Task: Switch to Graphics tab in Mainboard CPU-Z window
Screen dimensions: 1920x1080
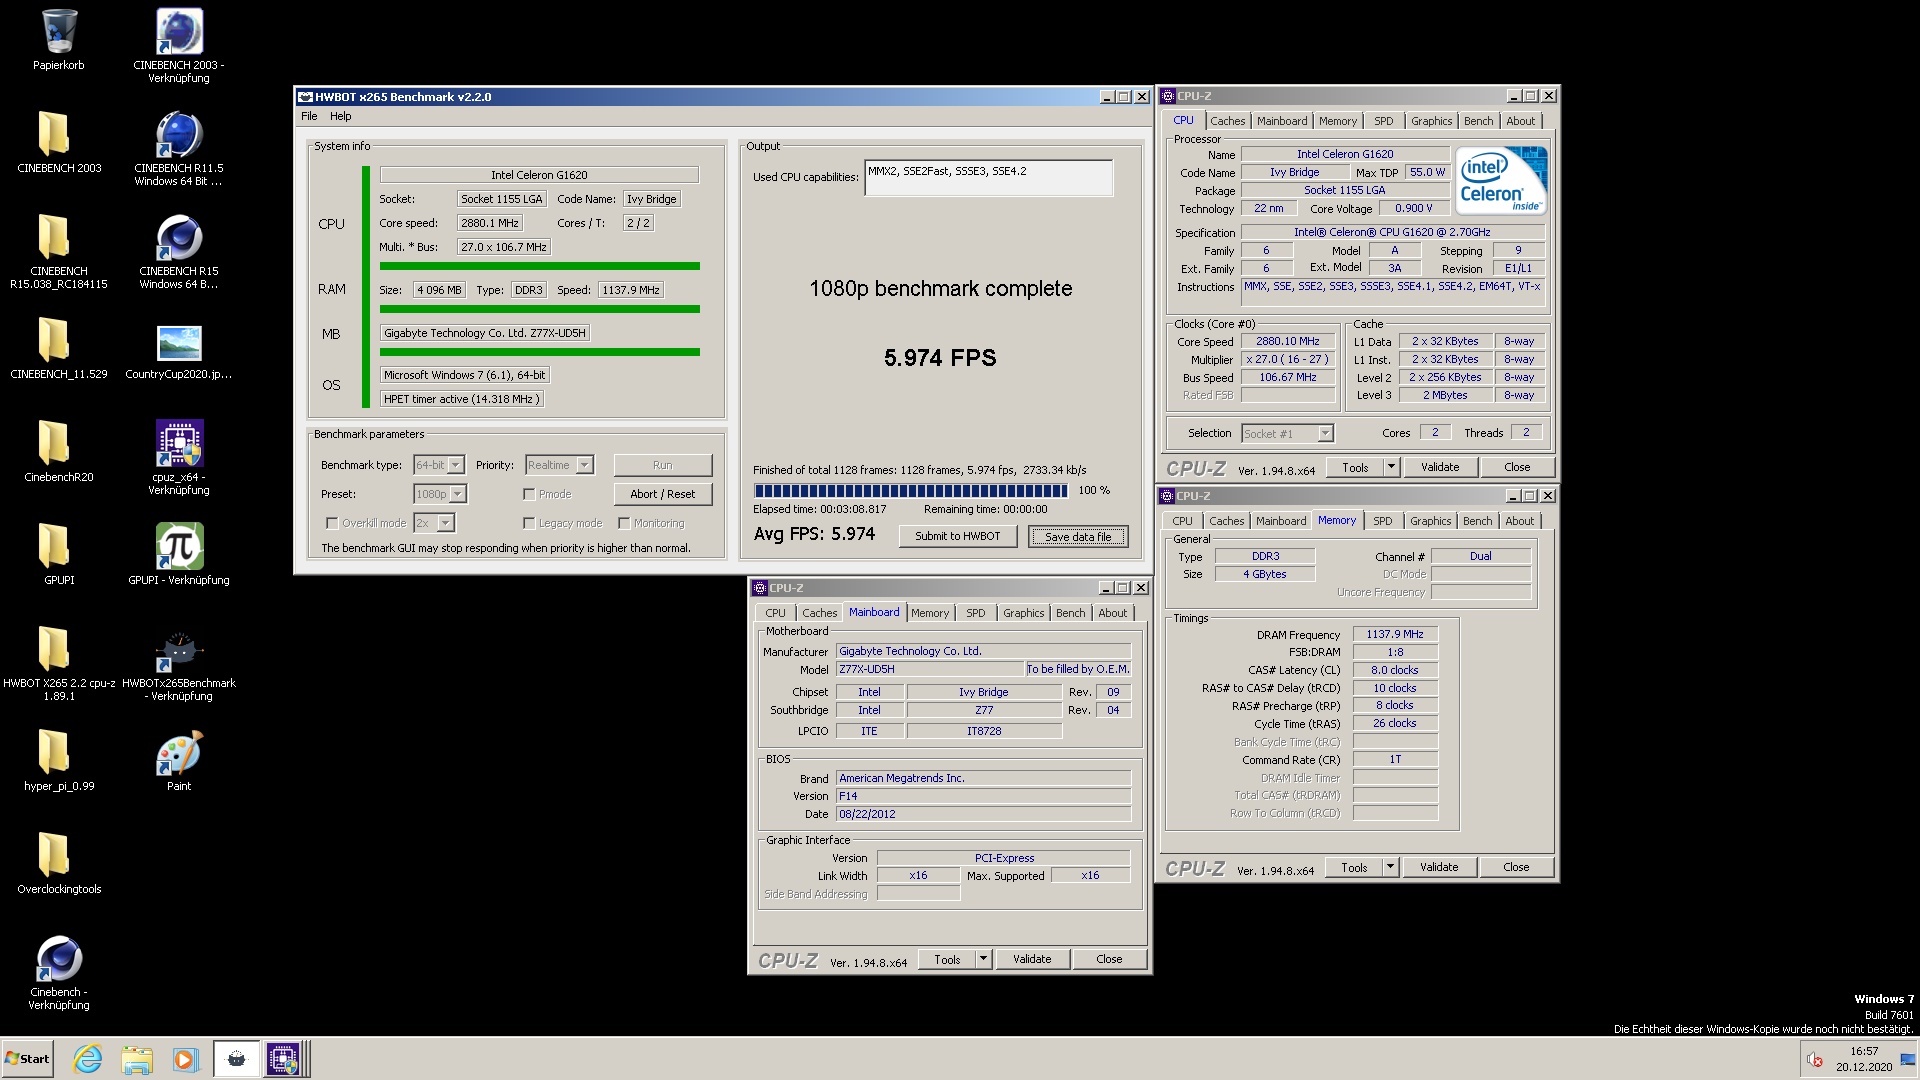Action: coord(1023,613)
